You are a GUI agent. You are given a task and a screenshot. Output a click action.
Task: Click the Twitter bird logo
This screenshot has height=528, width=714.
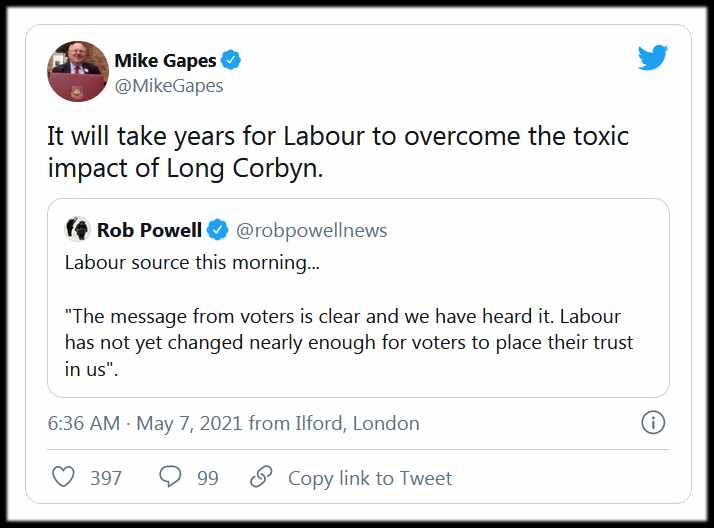[653, 59]
